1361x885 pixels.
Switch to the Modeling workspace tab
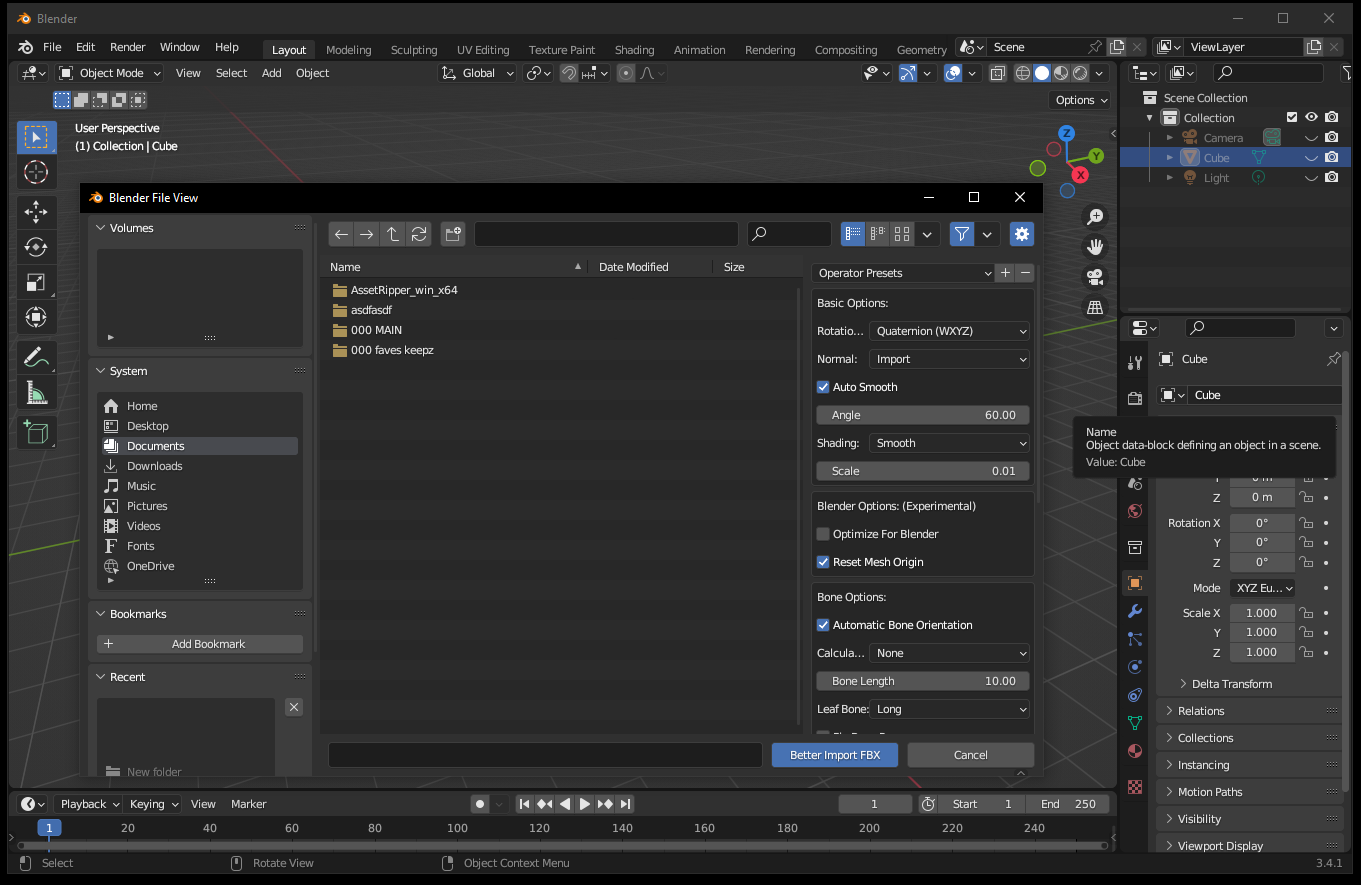tap(348, 50)
